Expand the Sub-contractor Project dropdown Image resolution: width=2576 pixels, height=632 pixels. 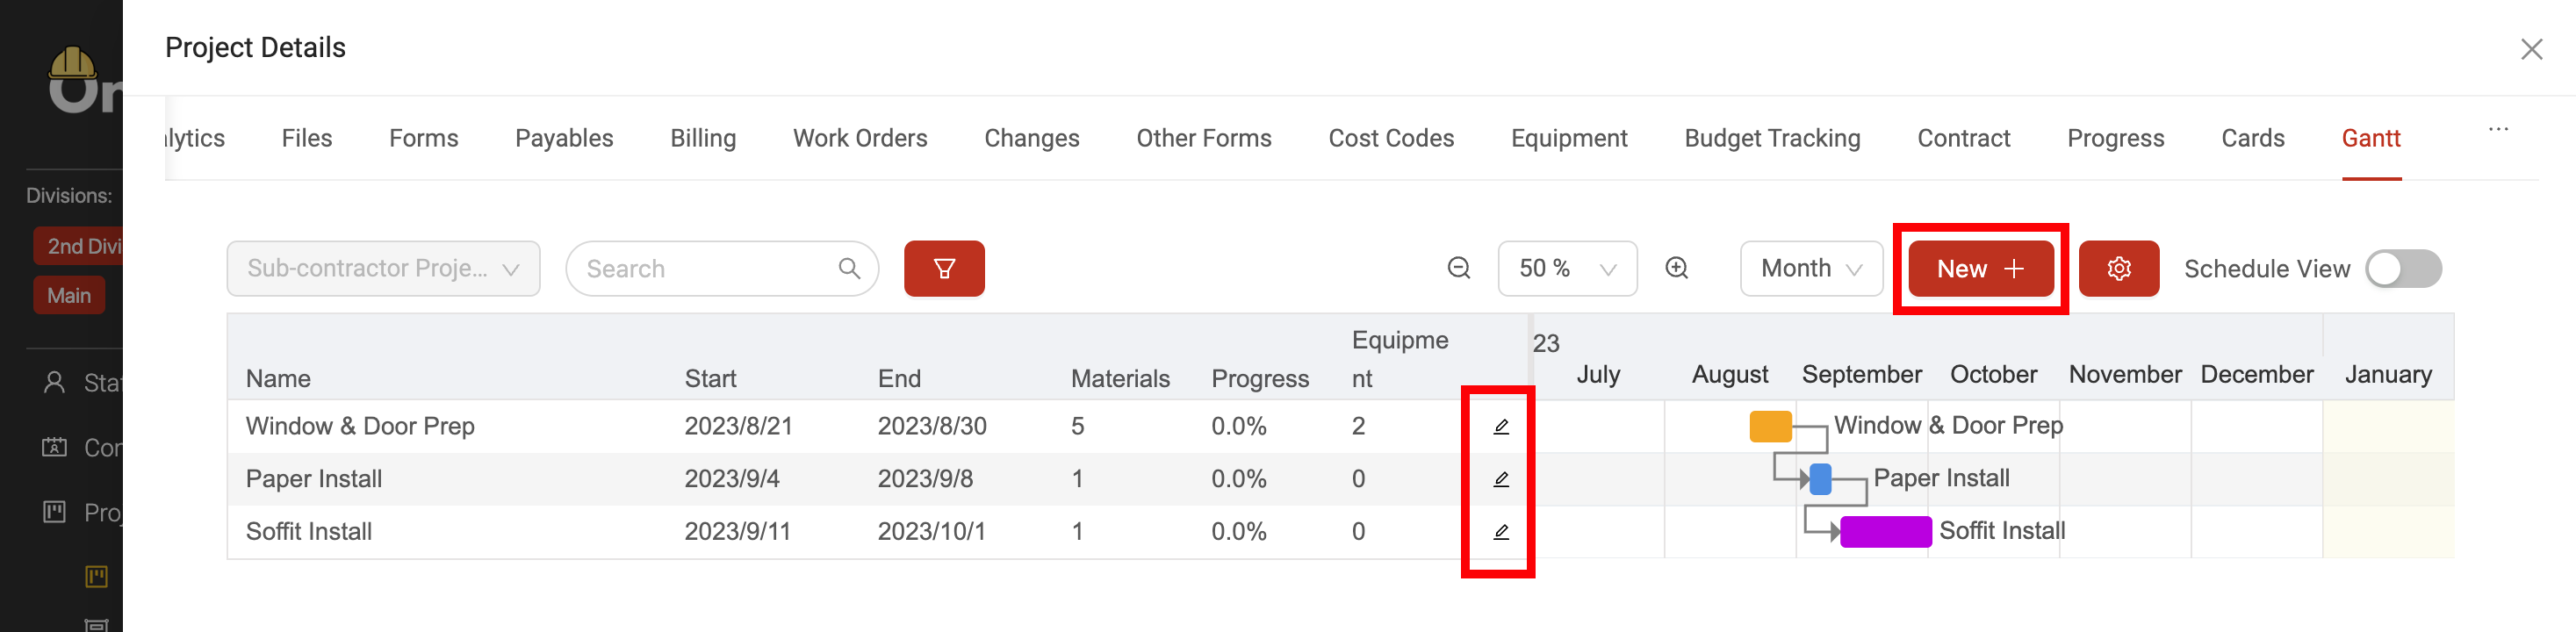383,268
